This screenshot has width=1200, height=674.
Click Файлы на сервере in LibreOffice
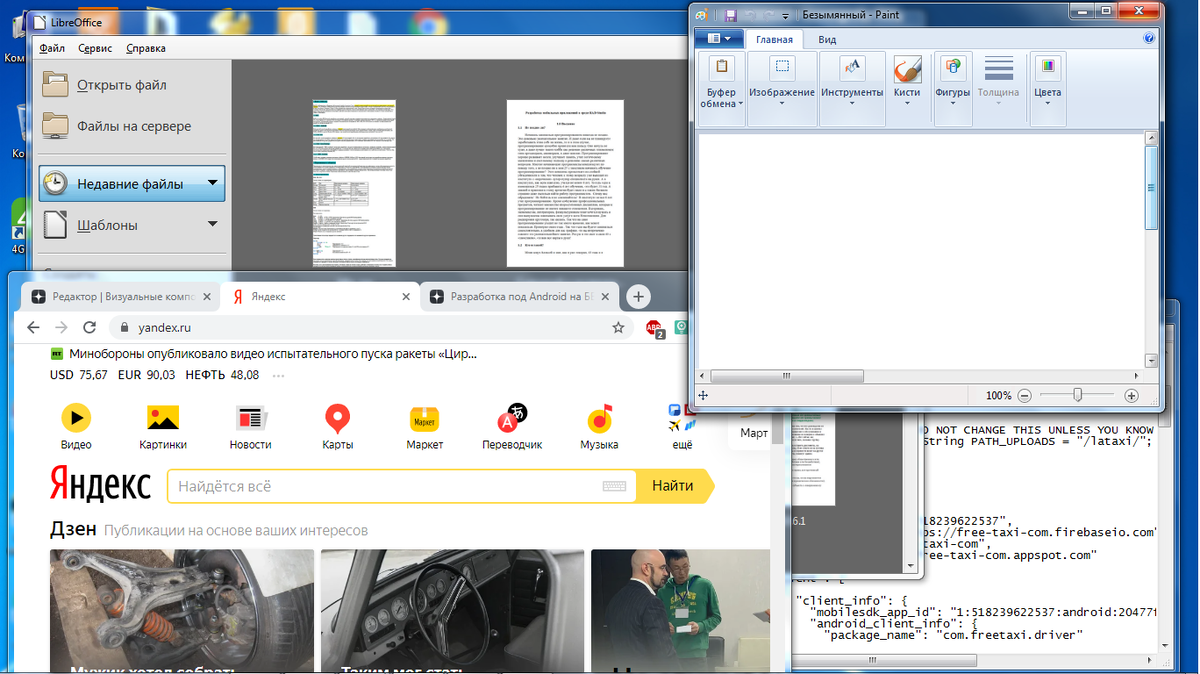(x=134, y=126)
